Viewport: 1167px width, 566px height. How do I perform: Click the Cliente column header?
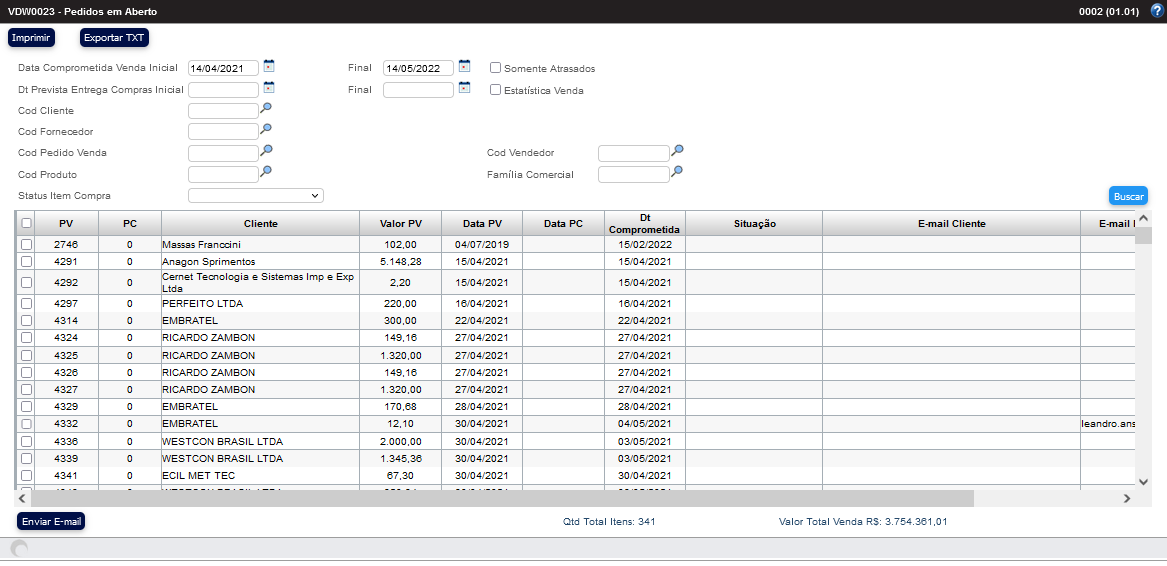[x=260, y=224]
